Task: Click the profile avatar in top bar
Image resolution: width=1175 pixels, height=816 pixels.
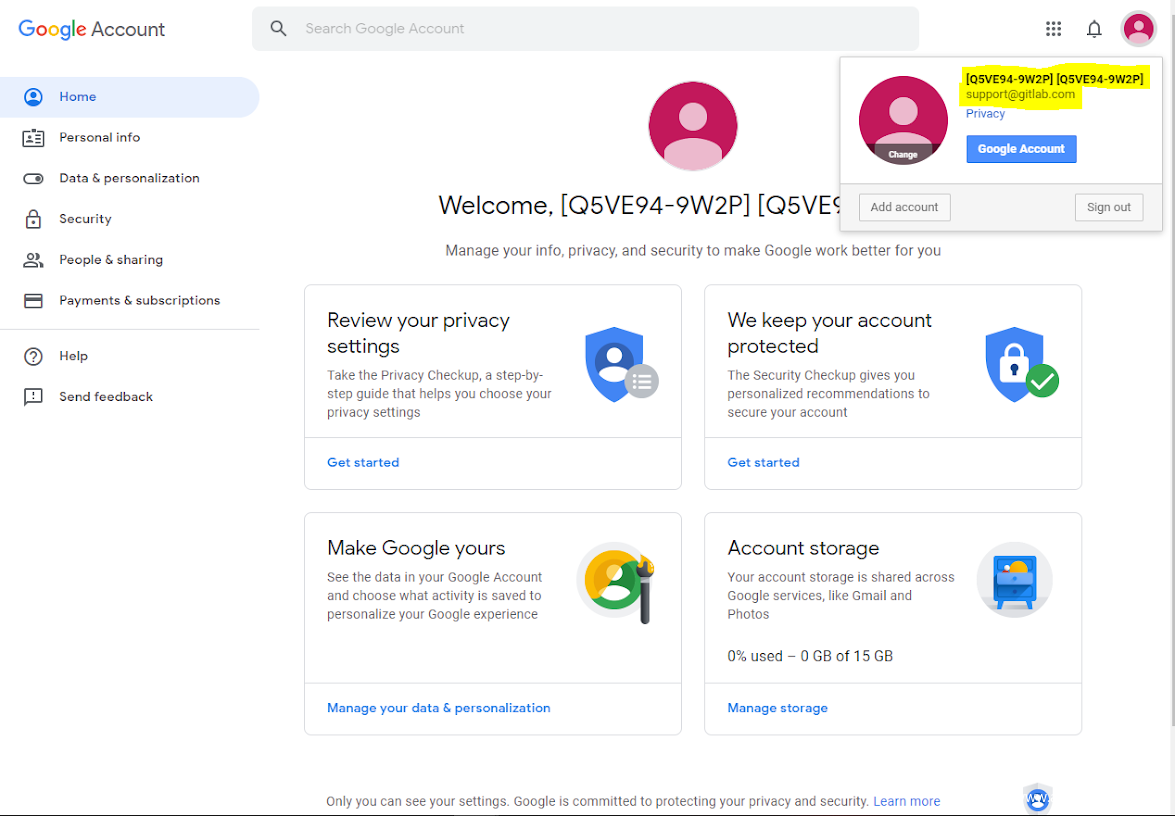Action: tap(1138, 29)
